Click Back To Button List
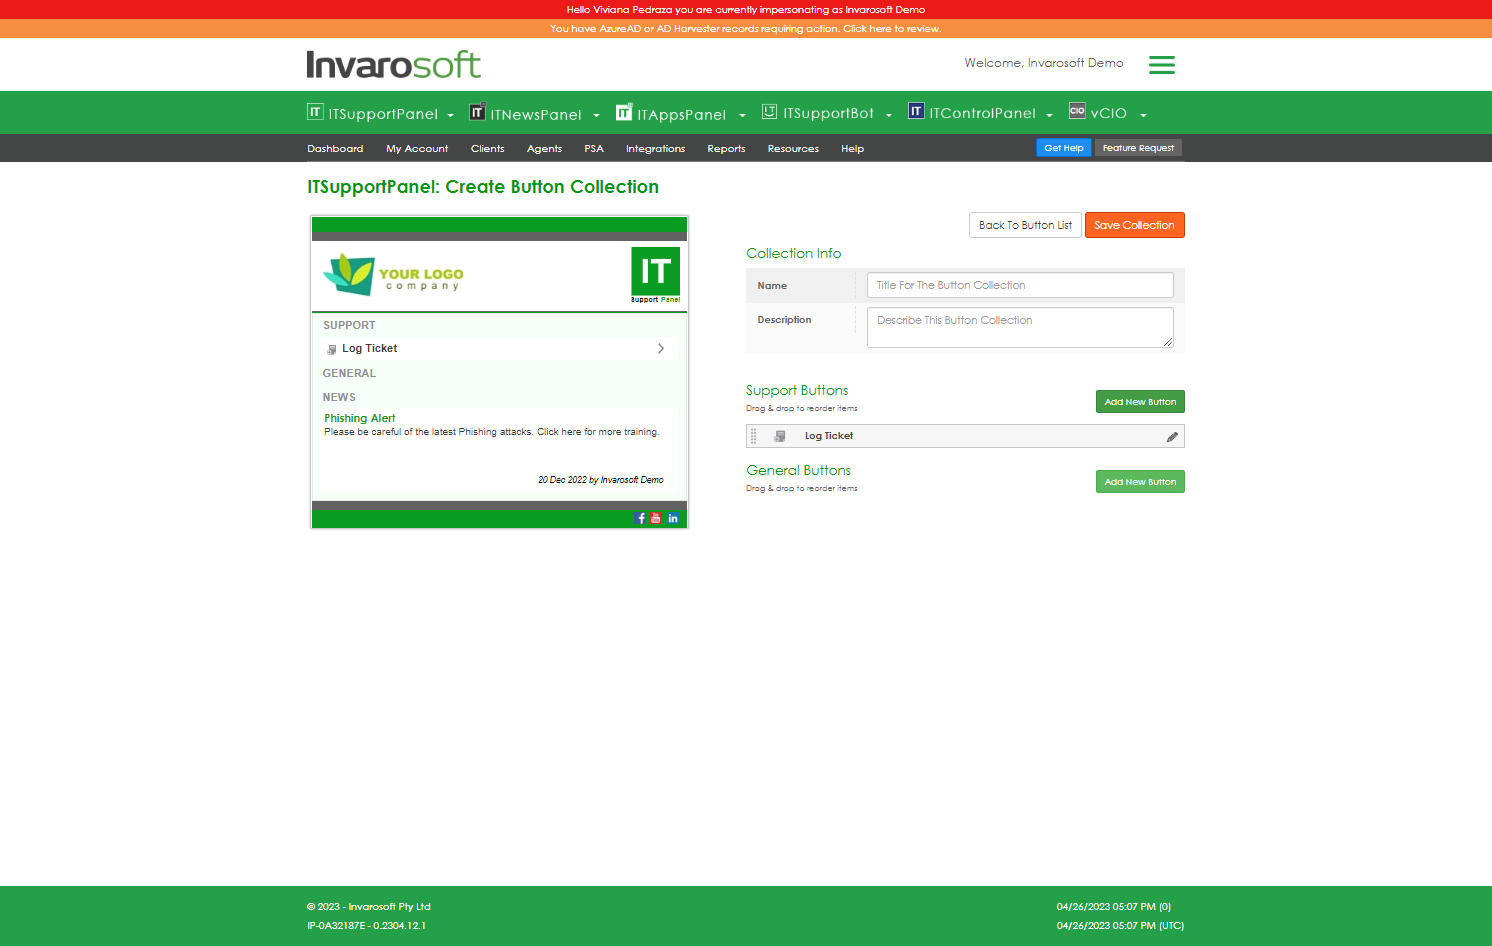Screen dimensions: 1492x946 pos(1025,225)
